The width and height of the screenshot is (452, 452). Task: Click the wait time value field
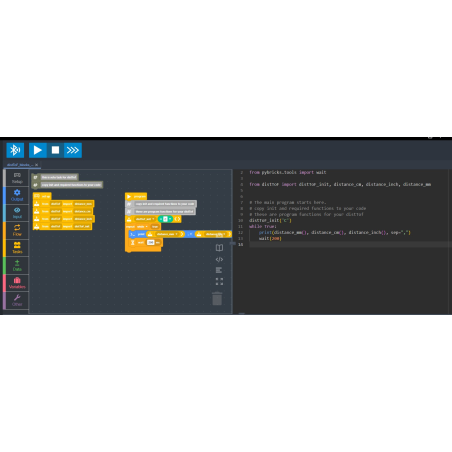point(151,242)
